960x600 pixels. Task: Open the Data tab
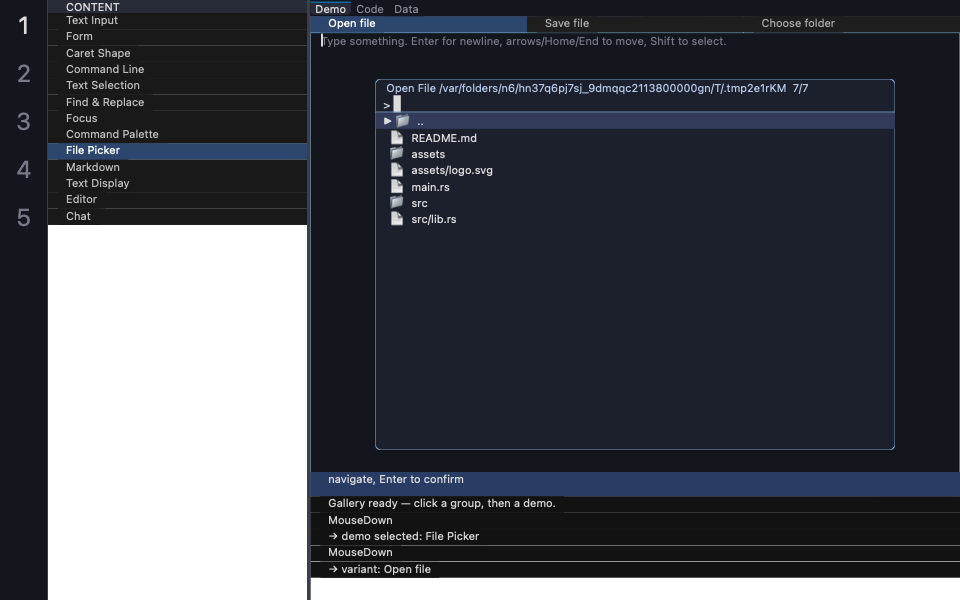406,9
